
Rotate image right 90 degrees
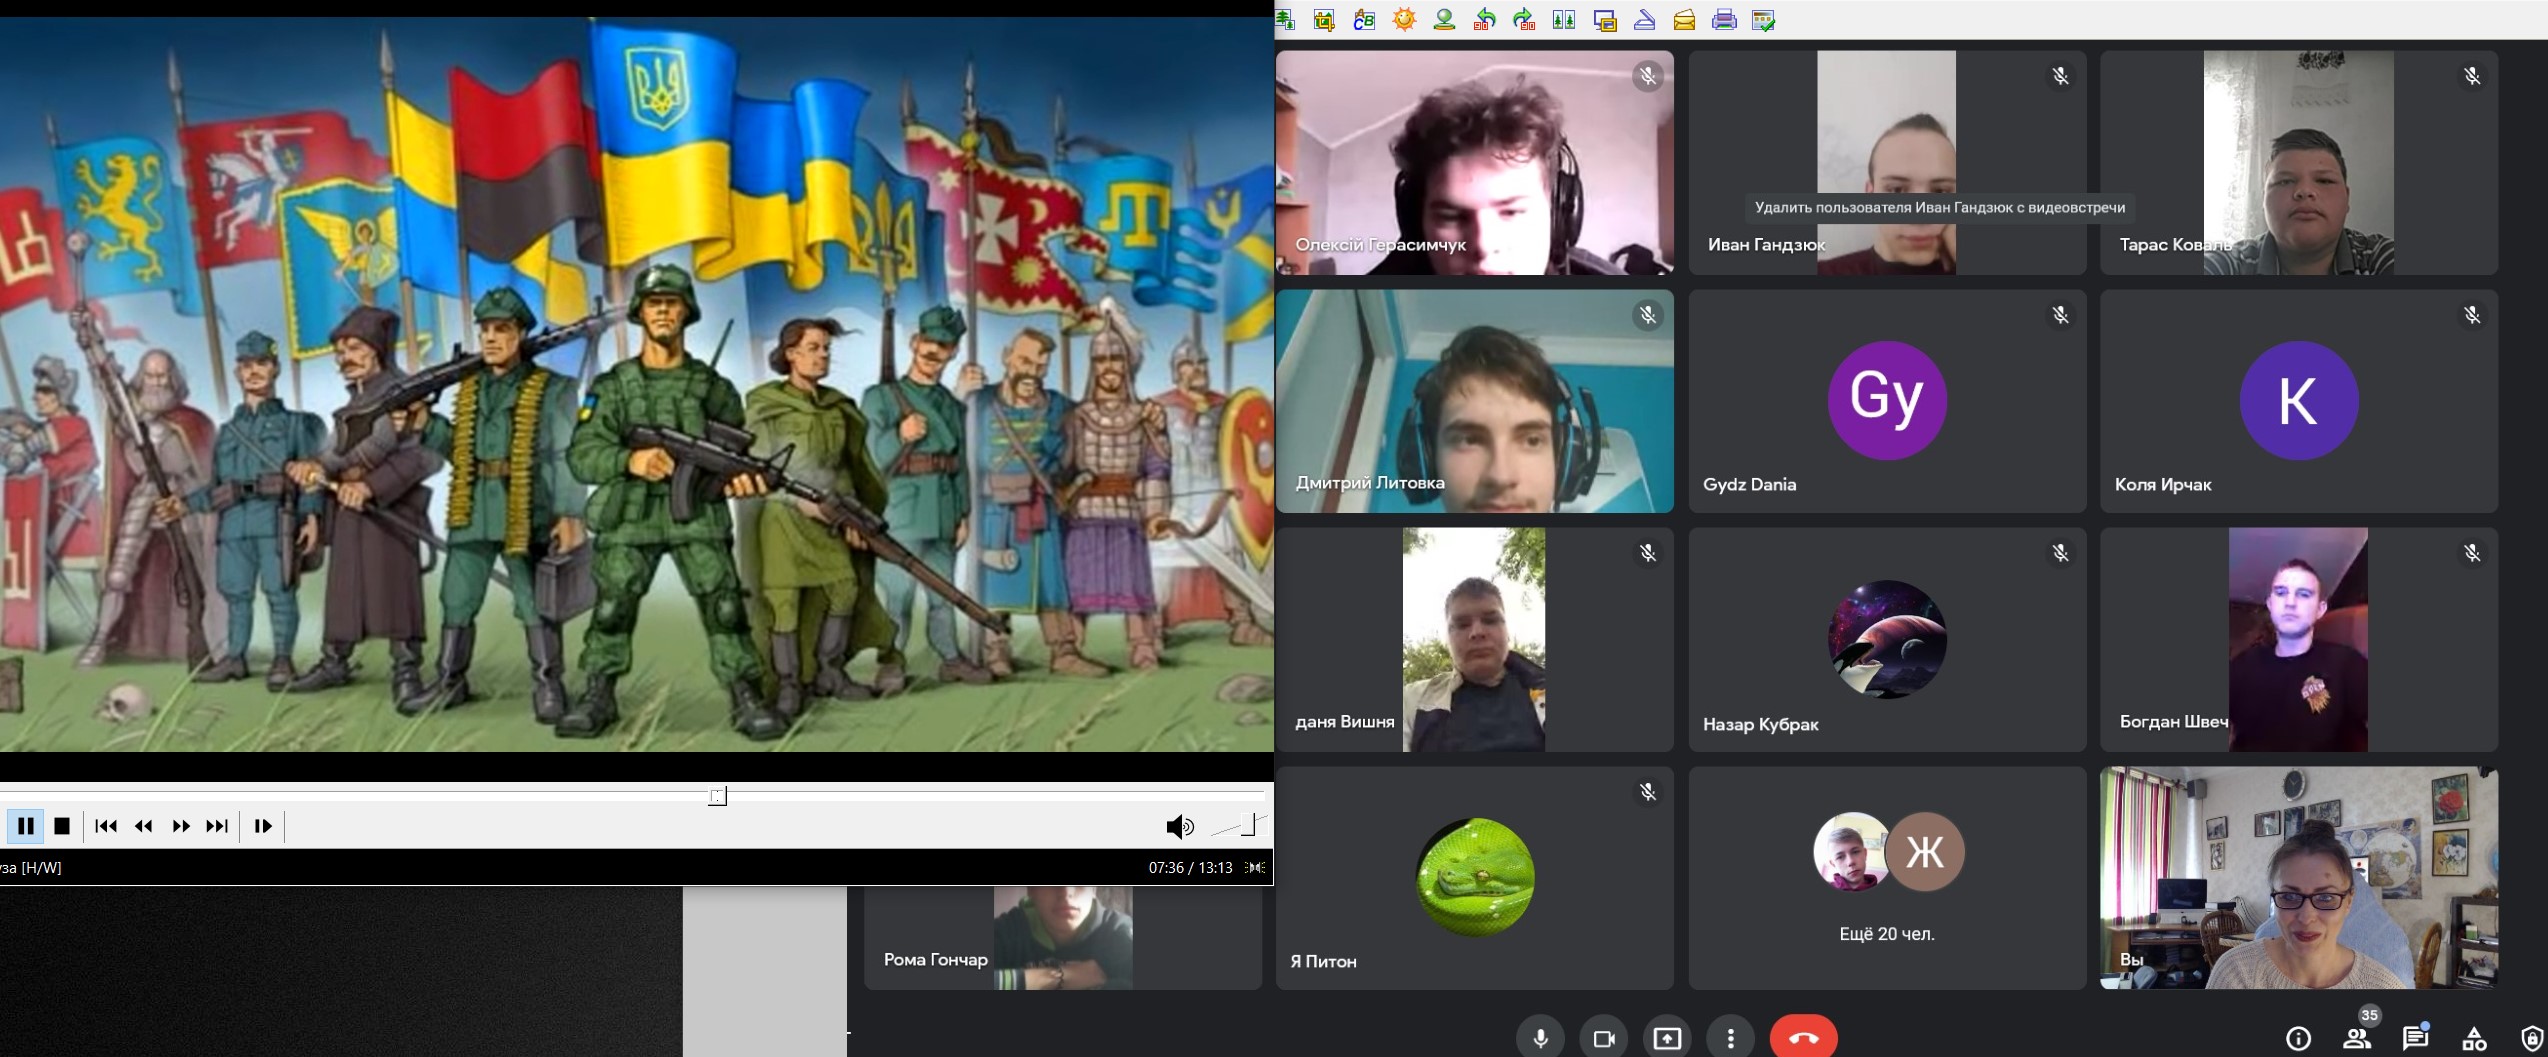[x=1524, y=20]
